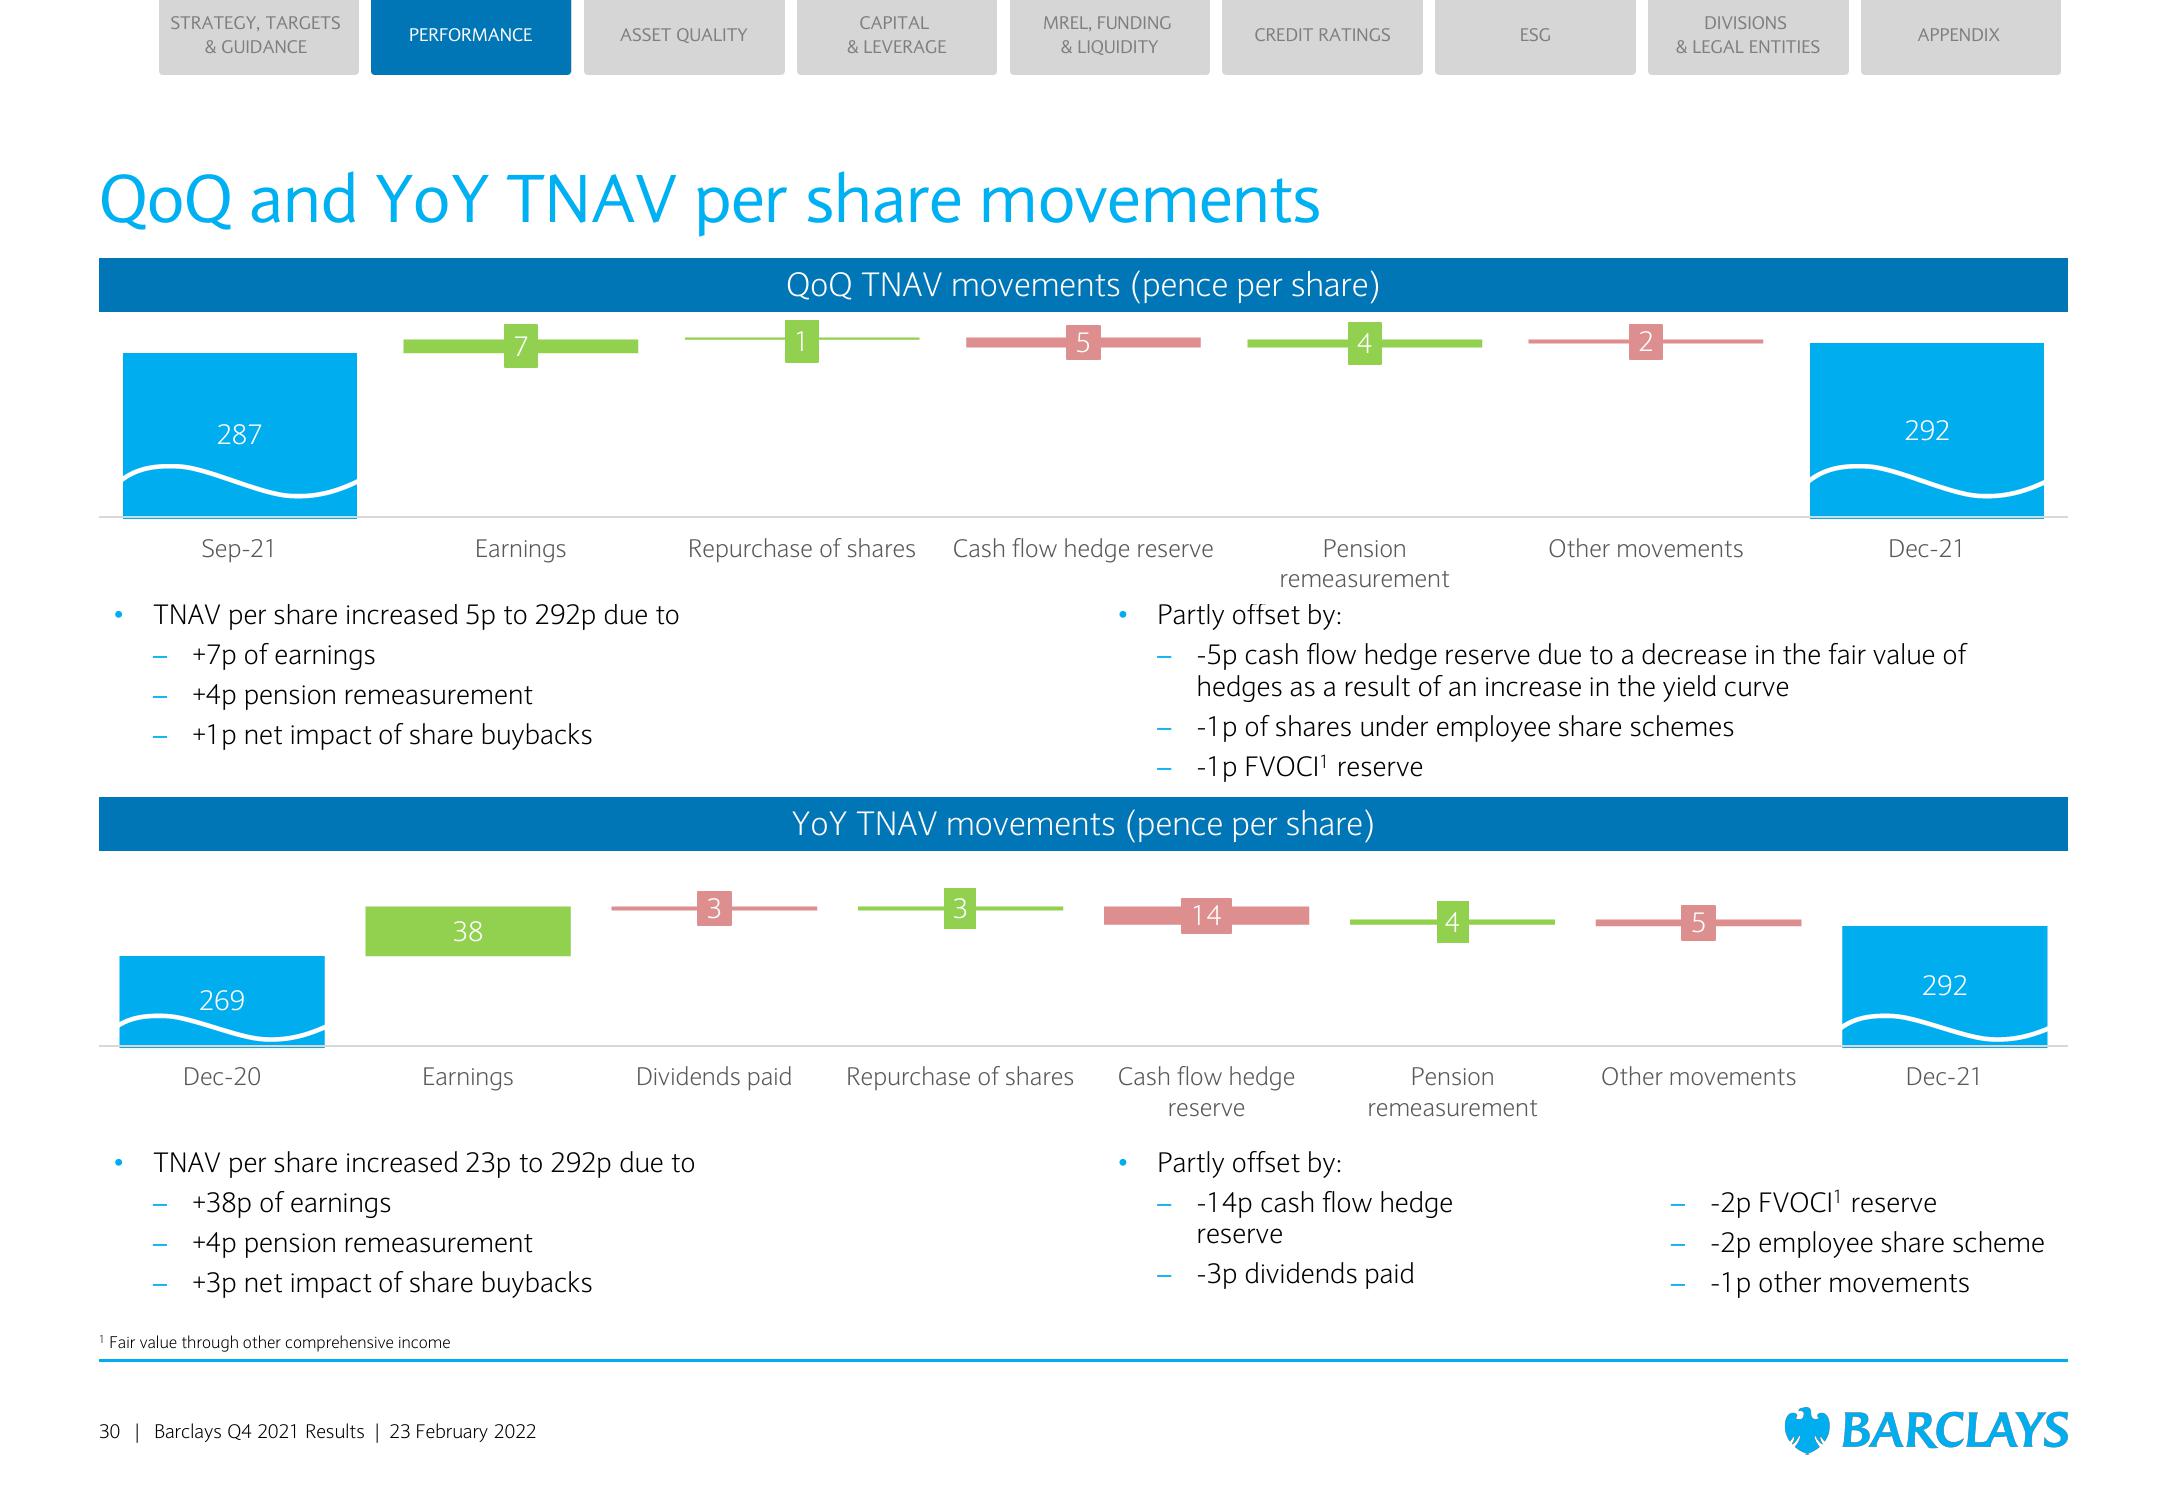This screenshot has height=1500, width=2166.
Task: Open the Credit Ratings tab
Action: coord(1322,36)
